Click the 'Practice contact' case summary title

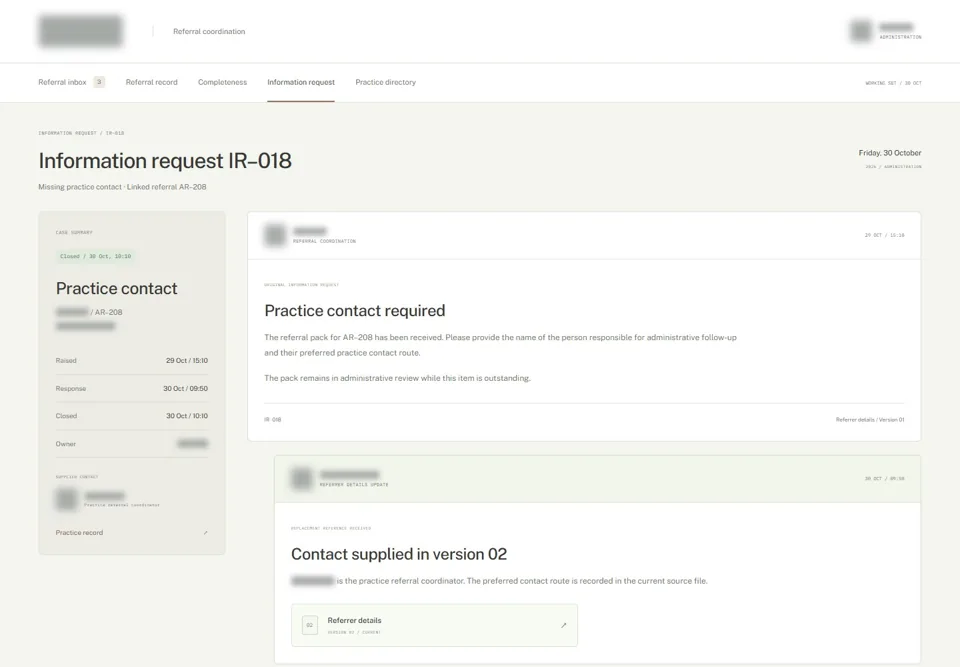coord(116,288)
